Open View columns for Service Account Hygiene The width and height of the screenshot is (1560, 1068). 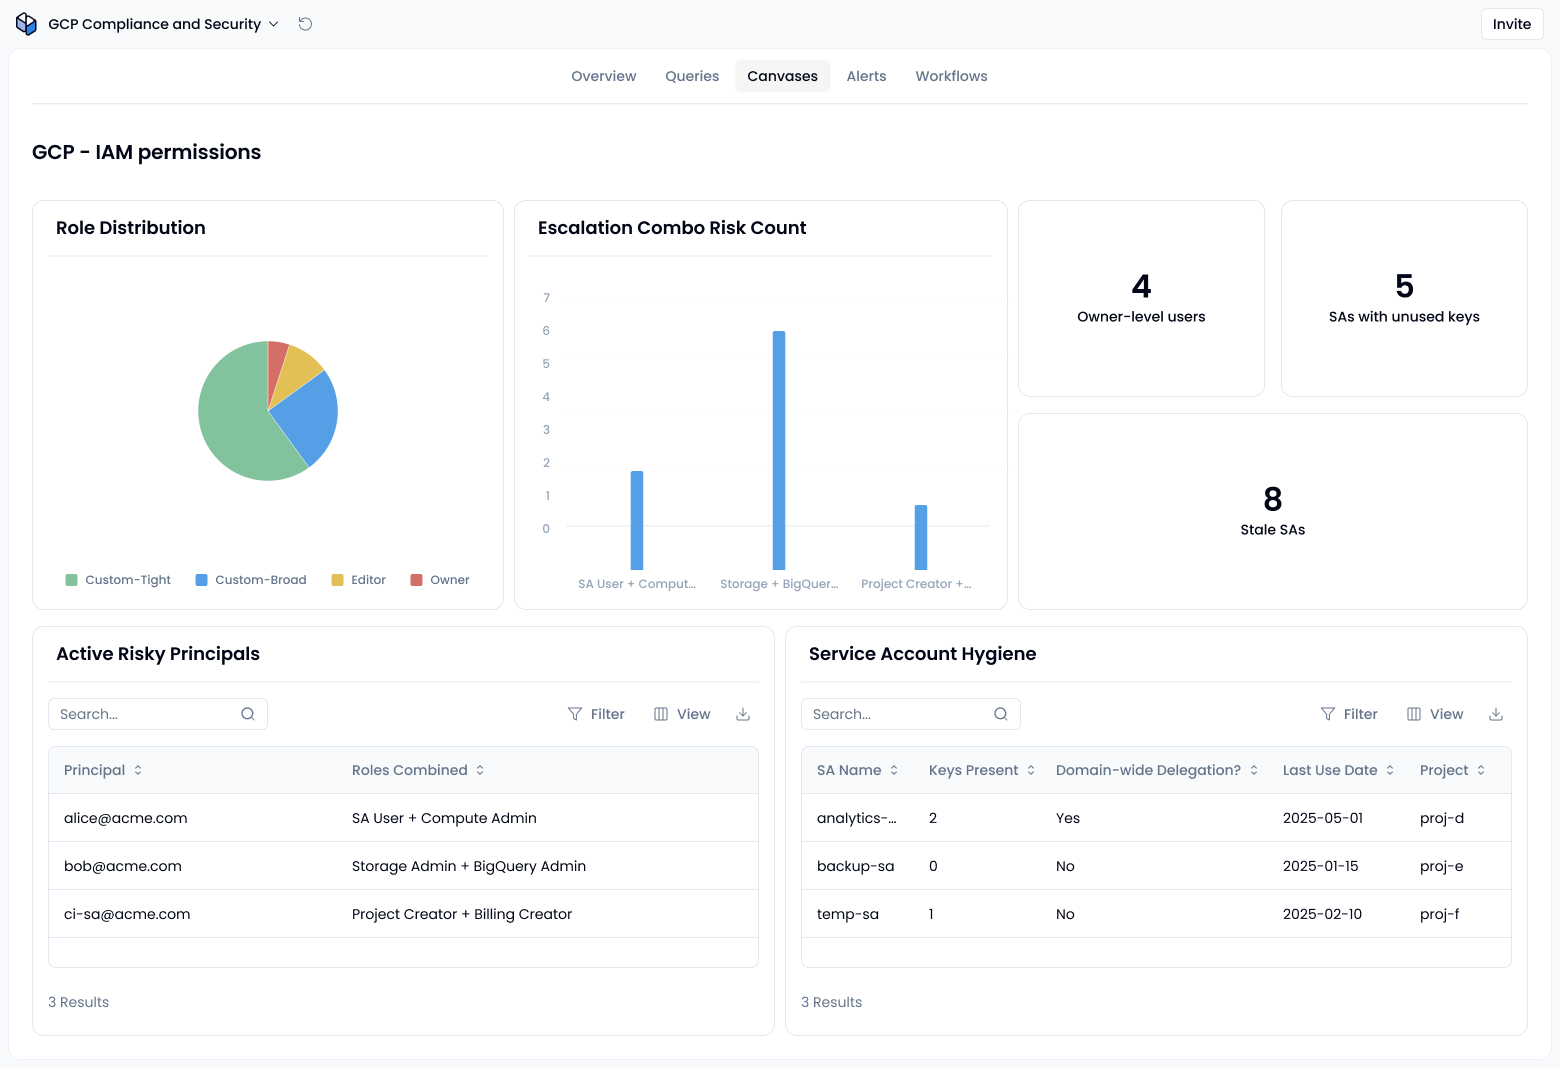pyautogui.click(x=1435, y=714)
